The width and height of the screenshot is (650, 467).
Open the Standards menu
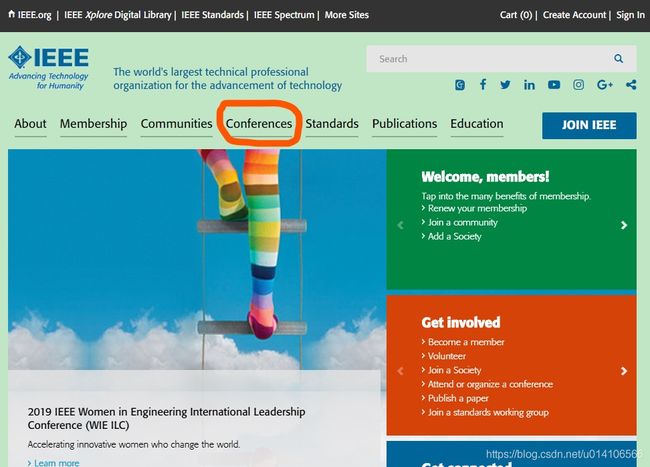point(332,124)
